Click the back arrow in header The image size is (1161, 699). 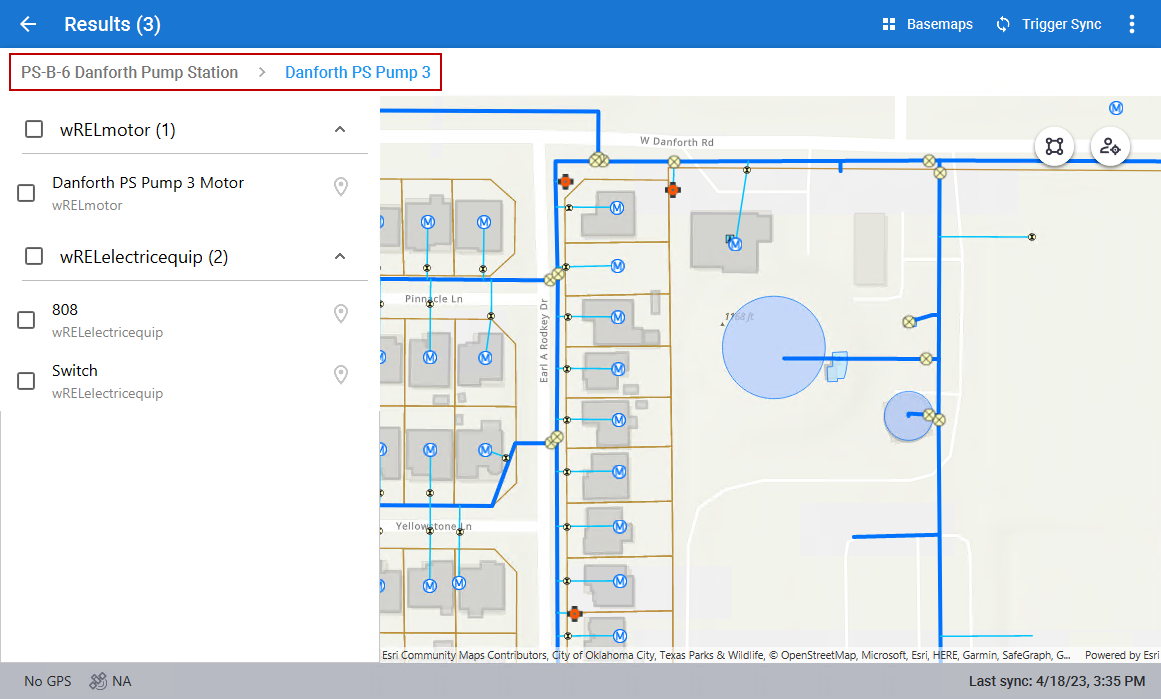click(x=28, y=24)
